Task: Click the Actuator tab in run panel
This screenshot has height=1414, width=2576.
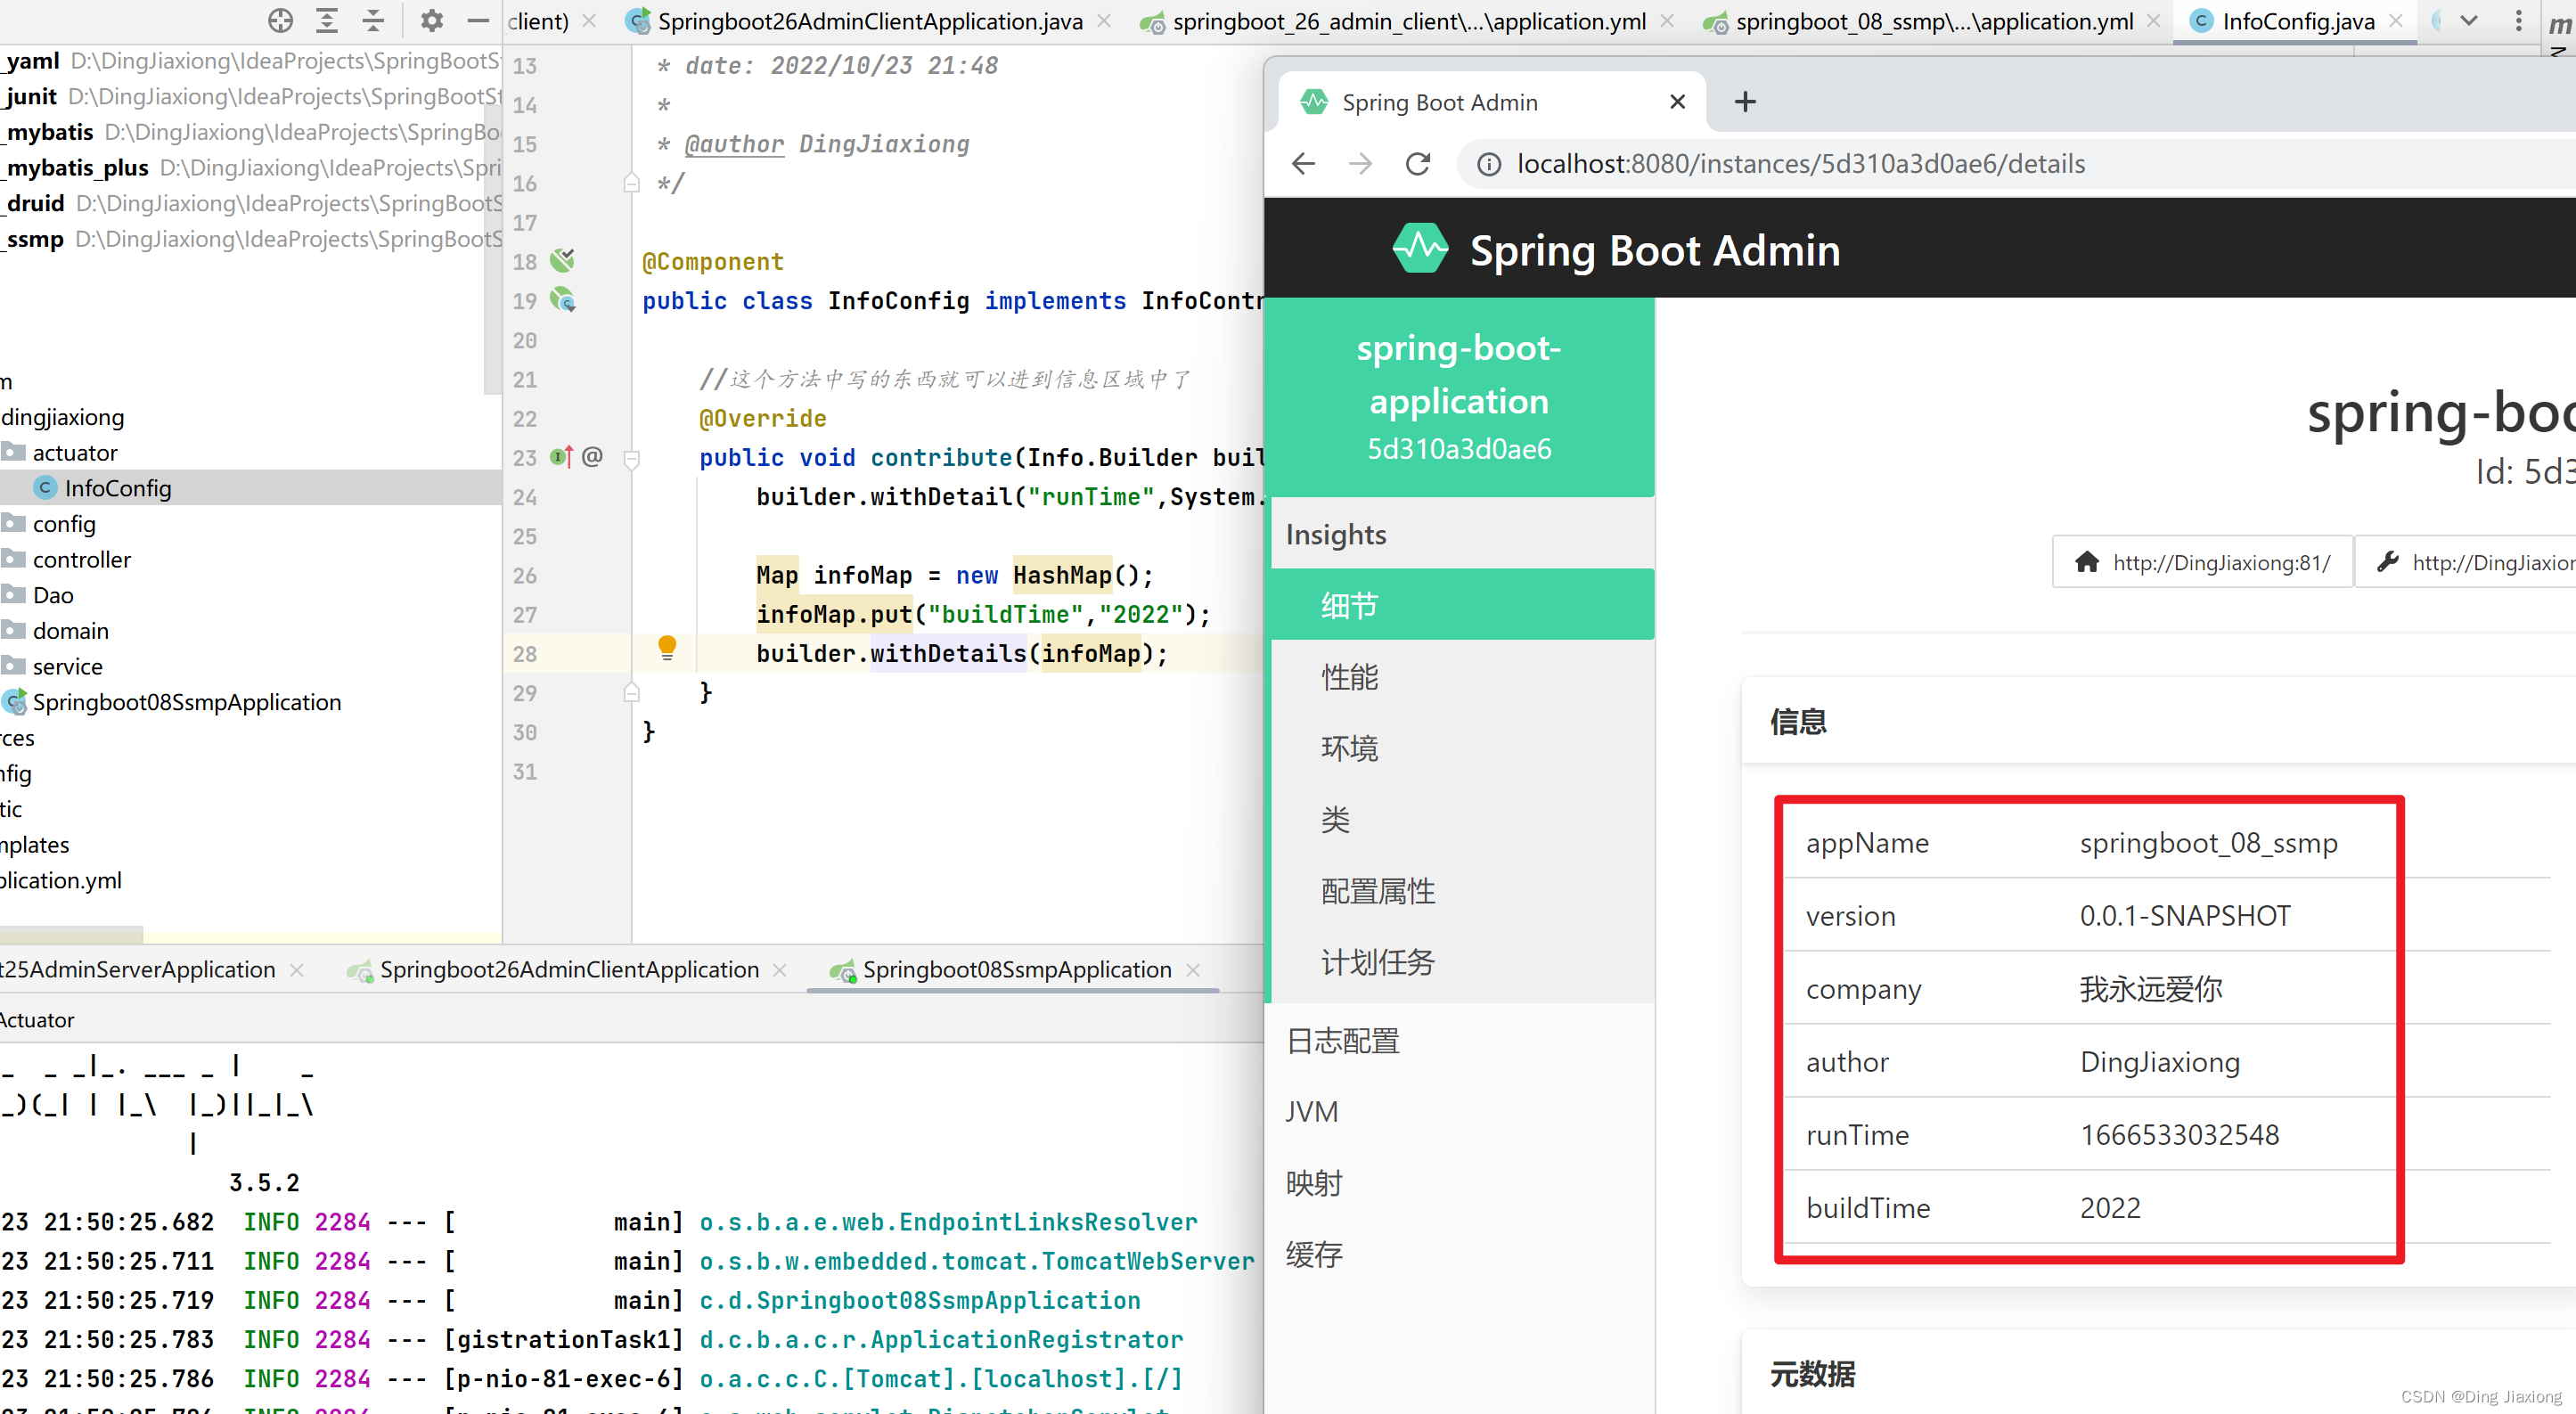Action: (x=37, y=1020)
